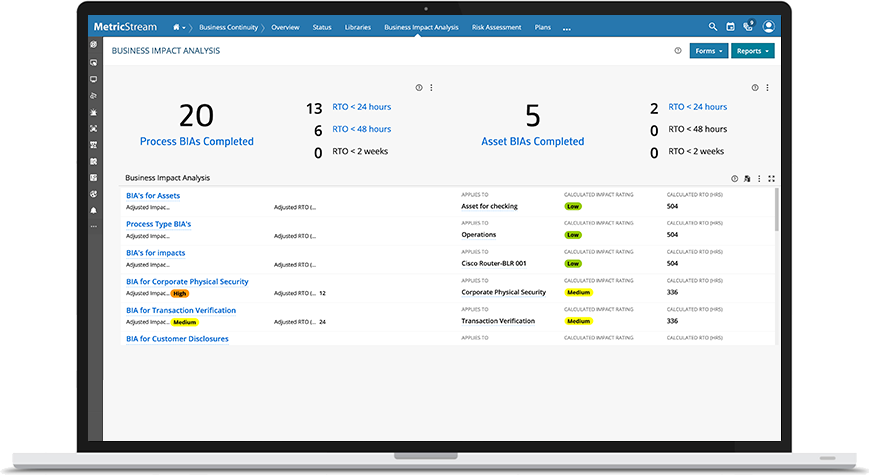Click the topmost globe icon in left sidebar
The width and height of the screenshot is (870, 475).
94,44
